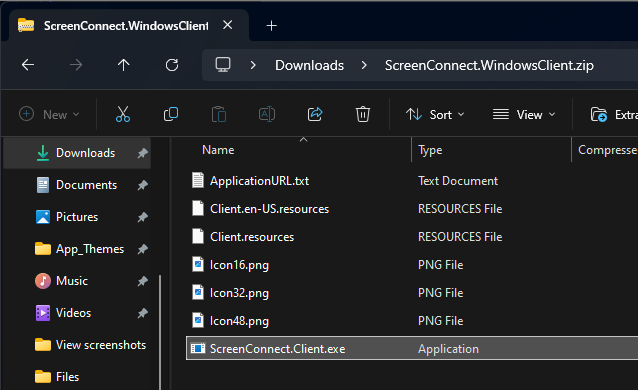The height and width of the screenshot is (390, 638).
Task: Click the Share icon in toolbar
Action: (x=315, y=114)
